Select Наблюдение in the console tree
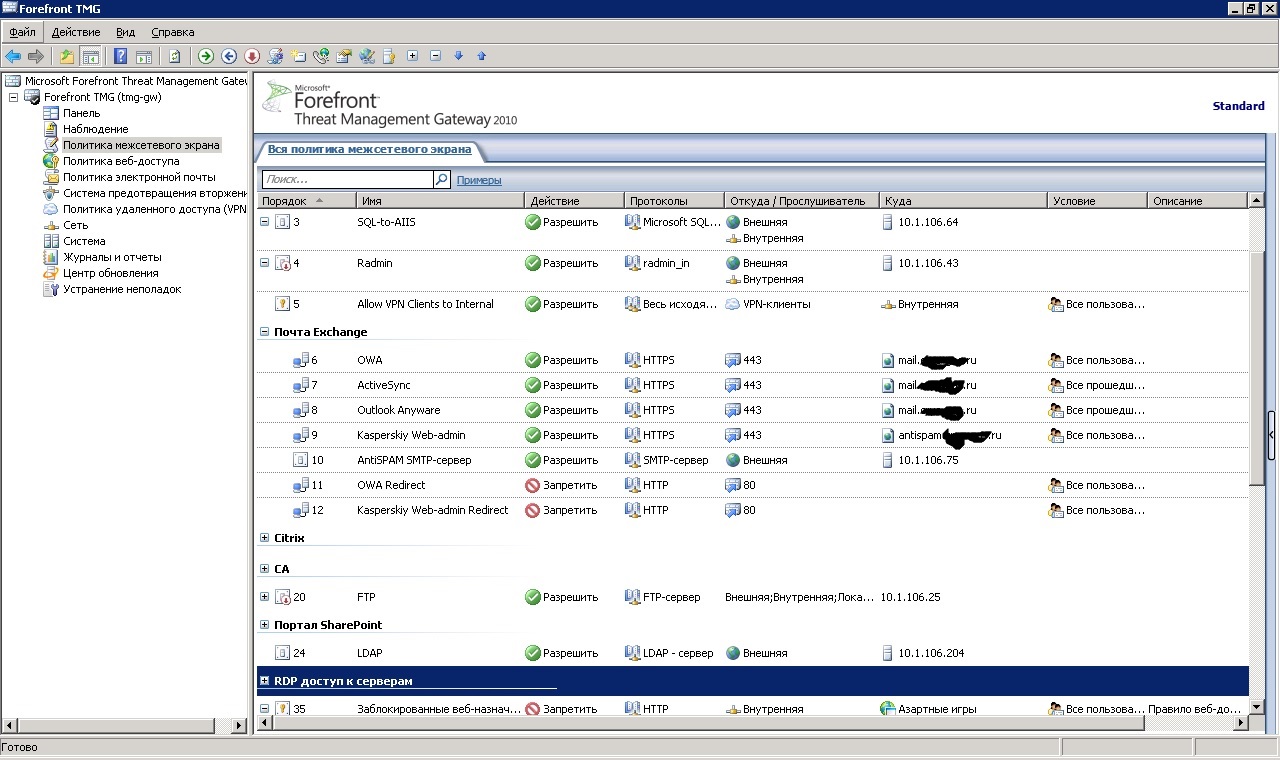Screen dimensions: 1280x760 [96, 129]
